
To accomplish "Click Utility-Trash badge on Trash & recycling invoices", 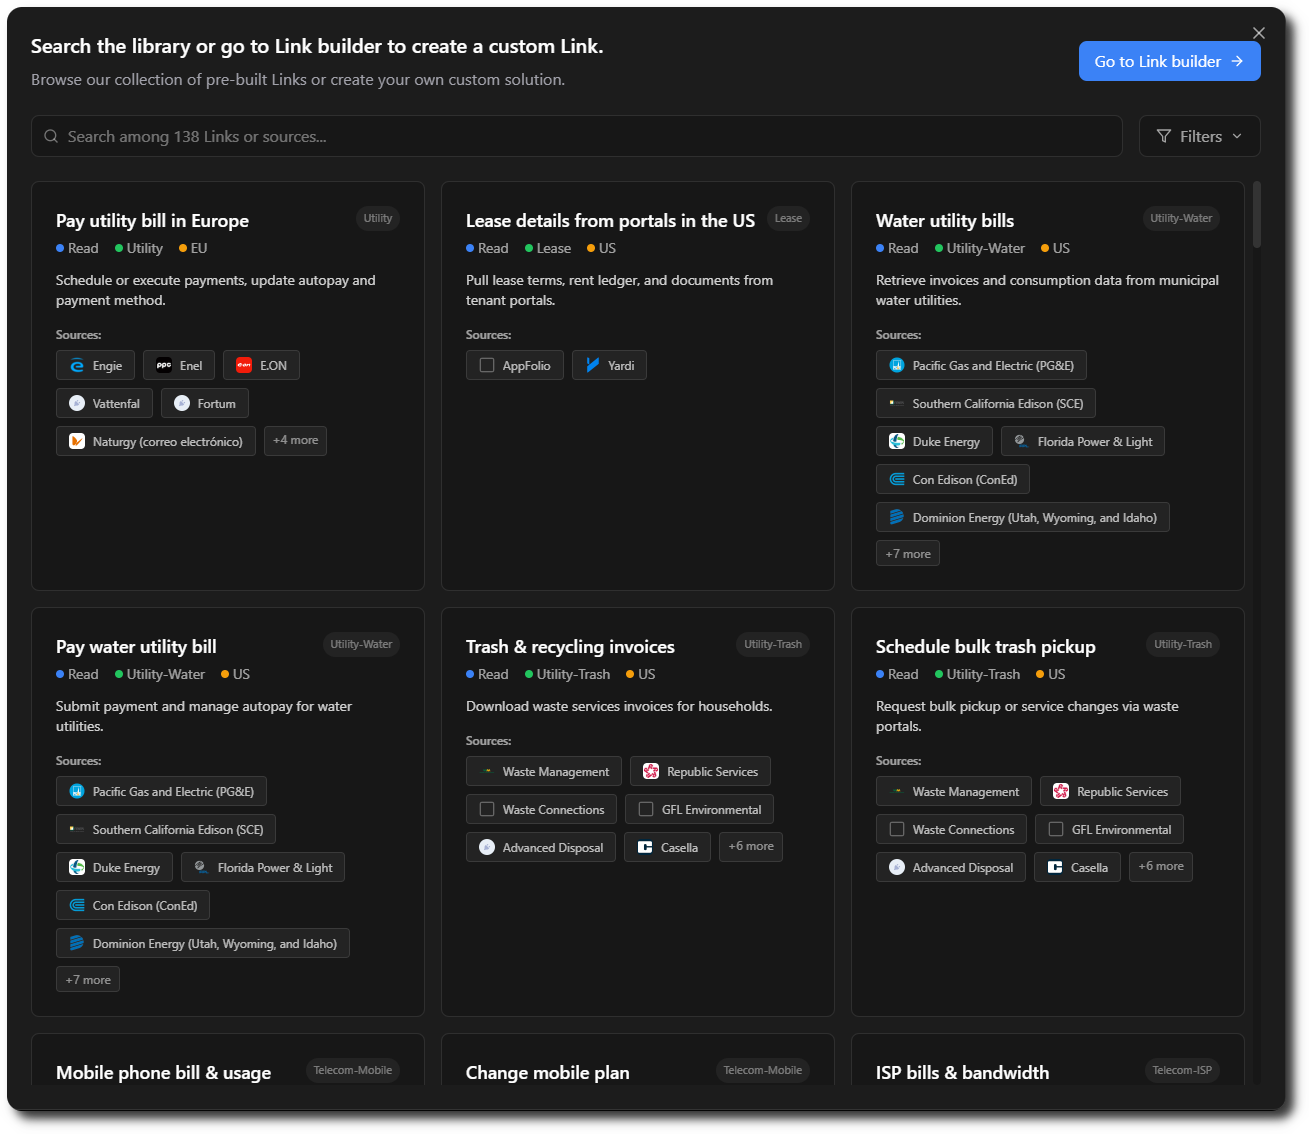I will point(773,644).
